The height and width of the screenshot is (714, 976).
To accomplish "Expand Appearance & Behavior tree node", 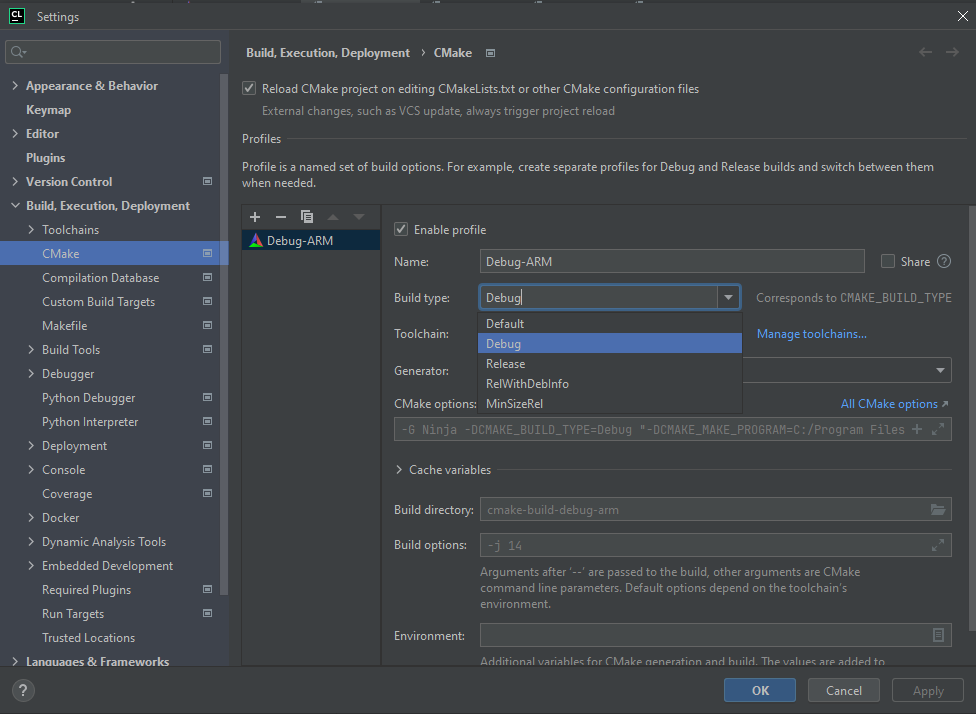I will [x=15, y=85].
